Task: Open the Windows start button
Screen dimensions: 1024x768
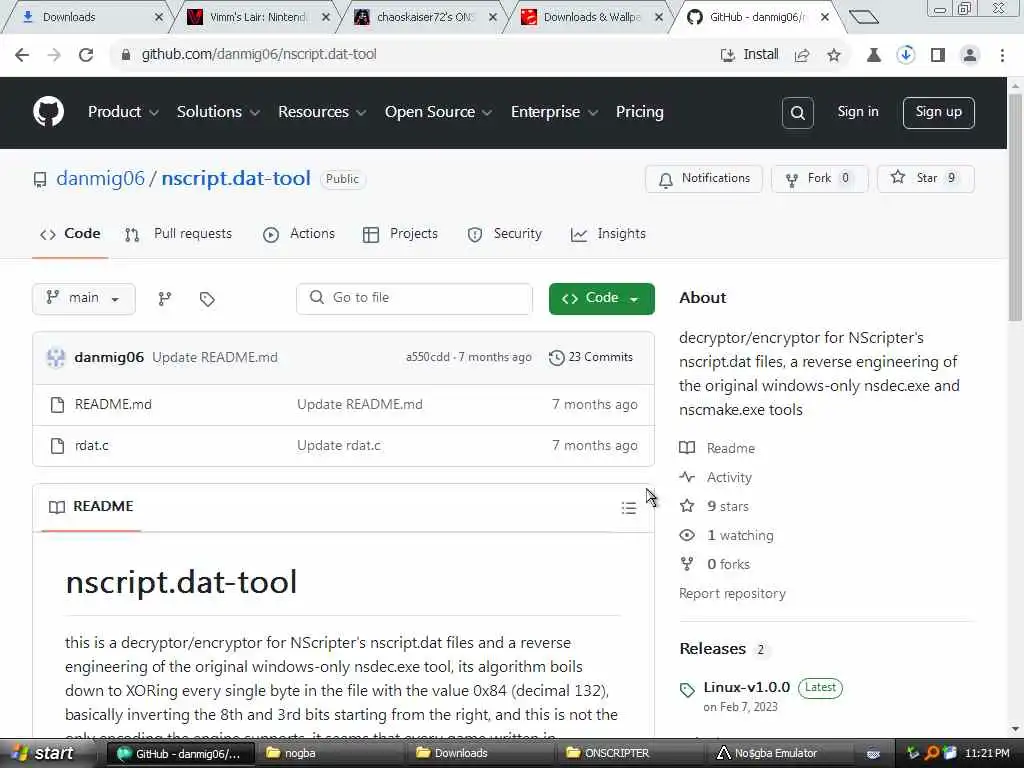Action: [43, 753]
